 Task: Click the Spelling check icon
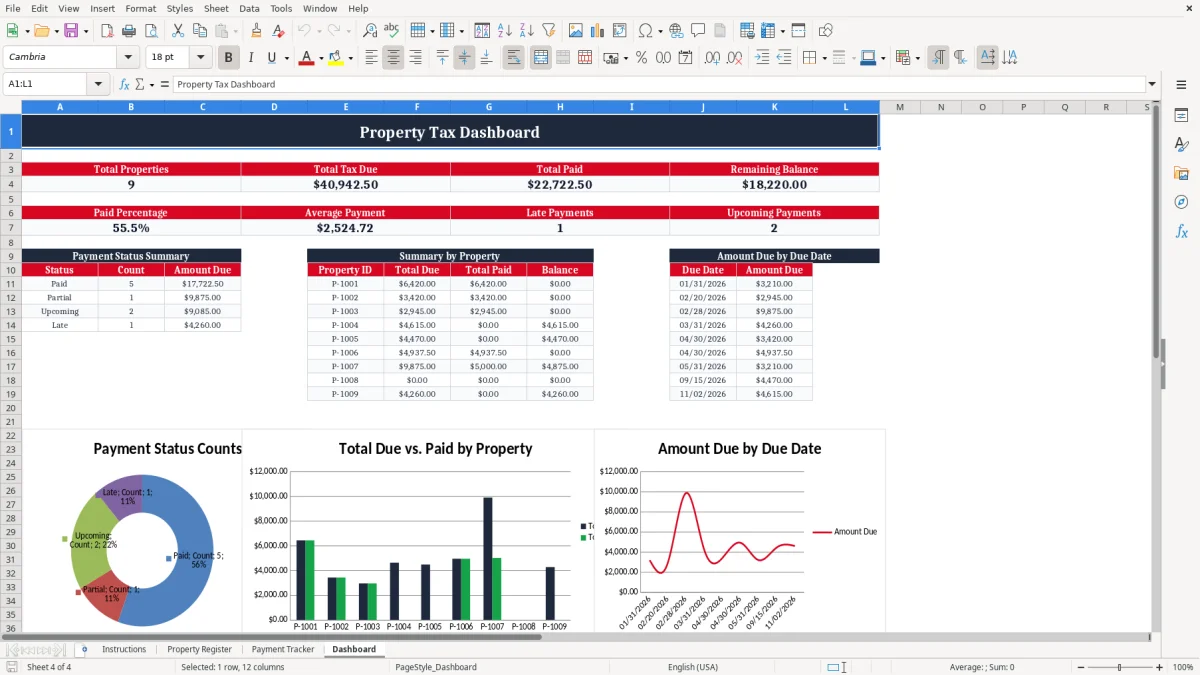391,31
